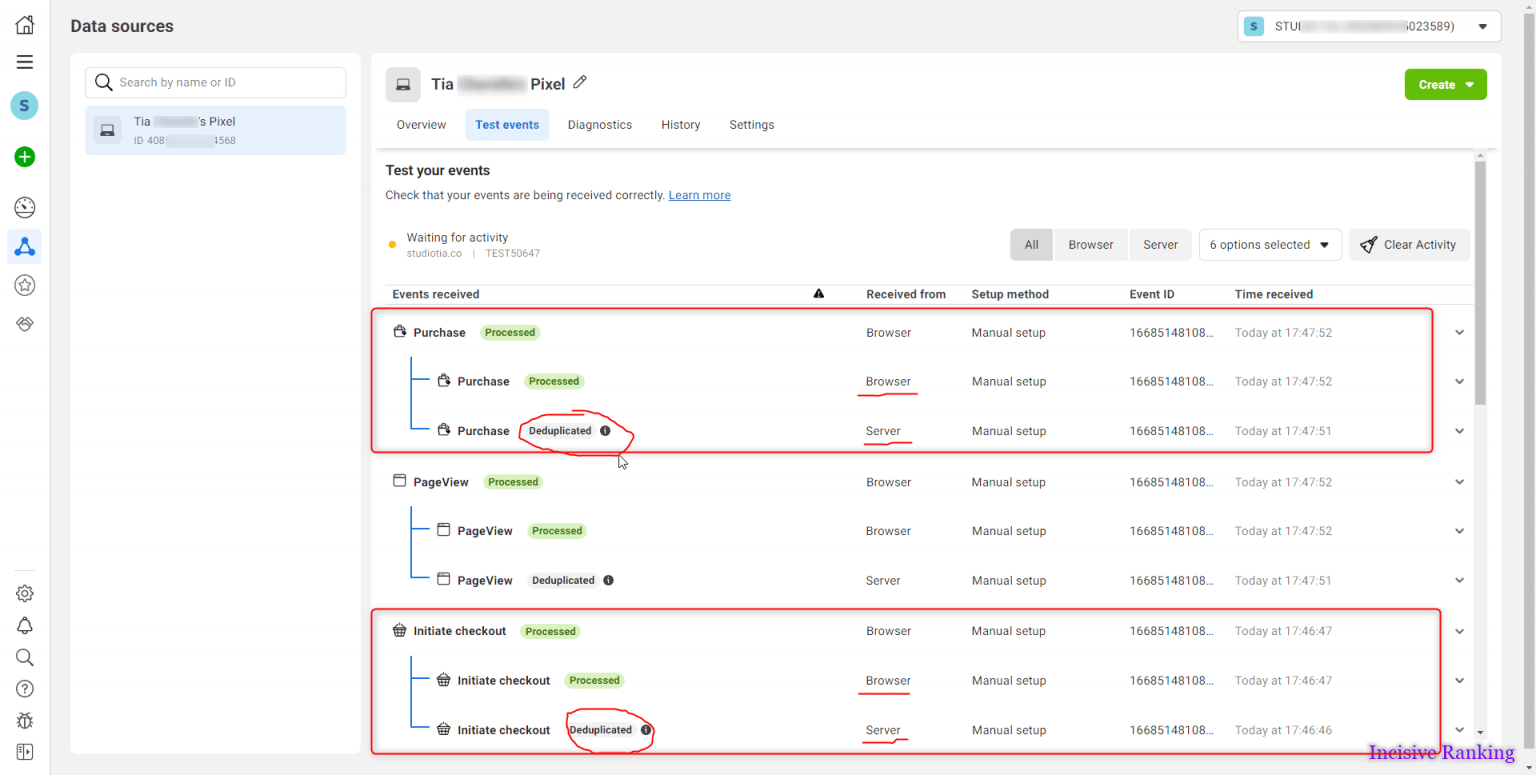Screen dimensions: 1536x775
Task: Expand the top-level PageView row chevron
Action: [1459, 482]
